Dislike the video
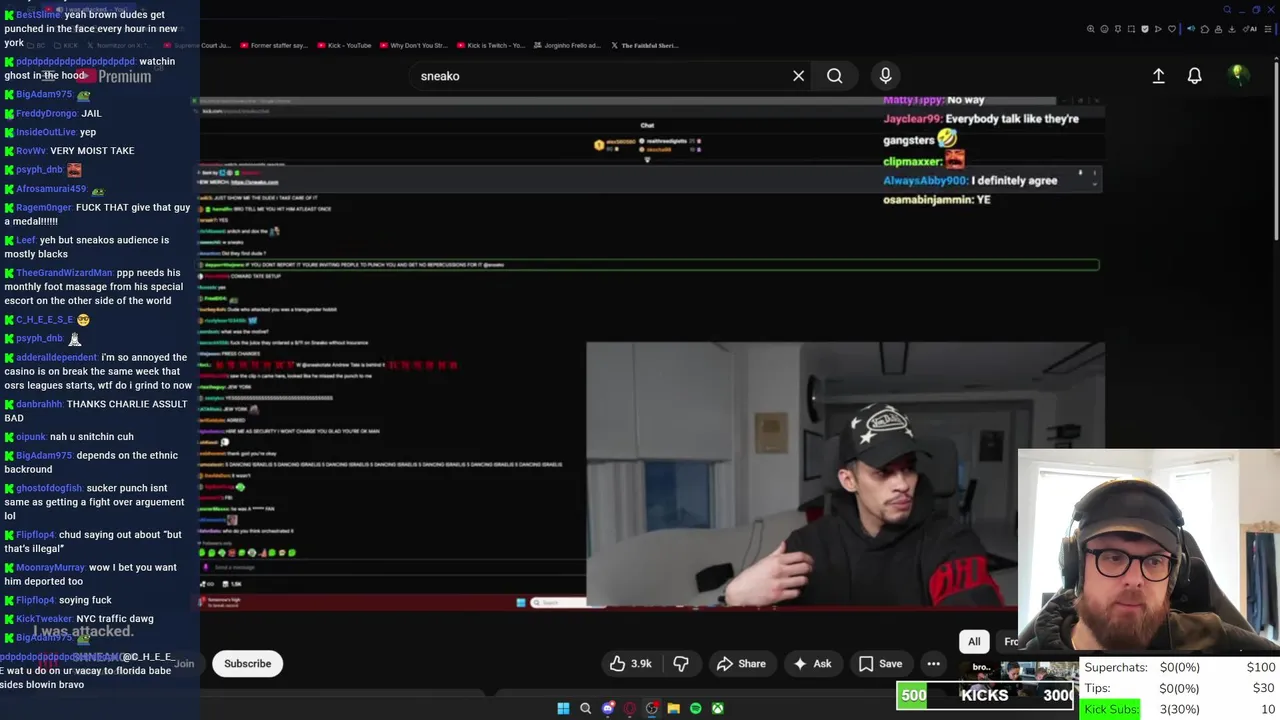Image resolution: width=1280 pixels, height=720 pixels. click(681, 664)
